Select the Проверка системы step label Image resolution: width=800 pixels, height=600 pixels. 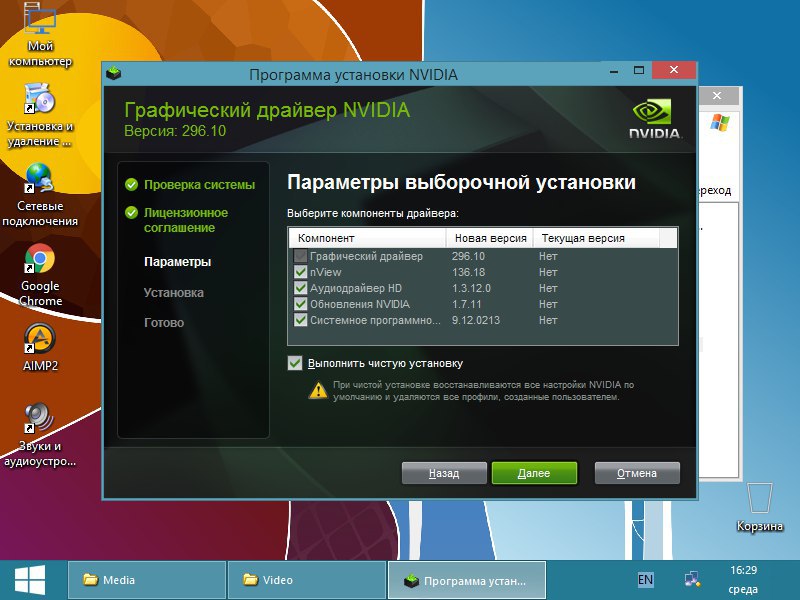pyautogui.click(x=199, y=185)
